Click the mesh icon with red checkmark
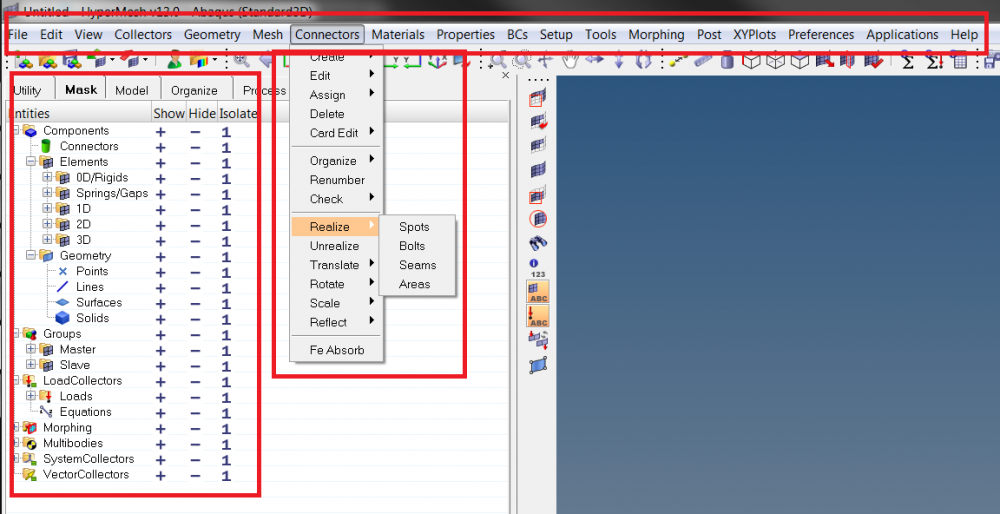 [x=874, y=61]
